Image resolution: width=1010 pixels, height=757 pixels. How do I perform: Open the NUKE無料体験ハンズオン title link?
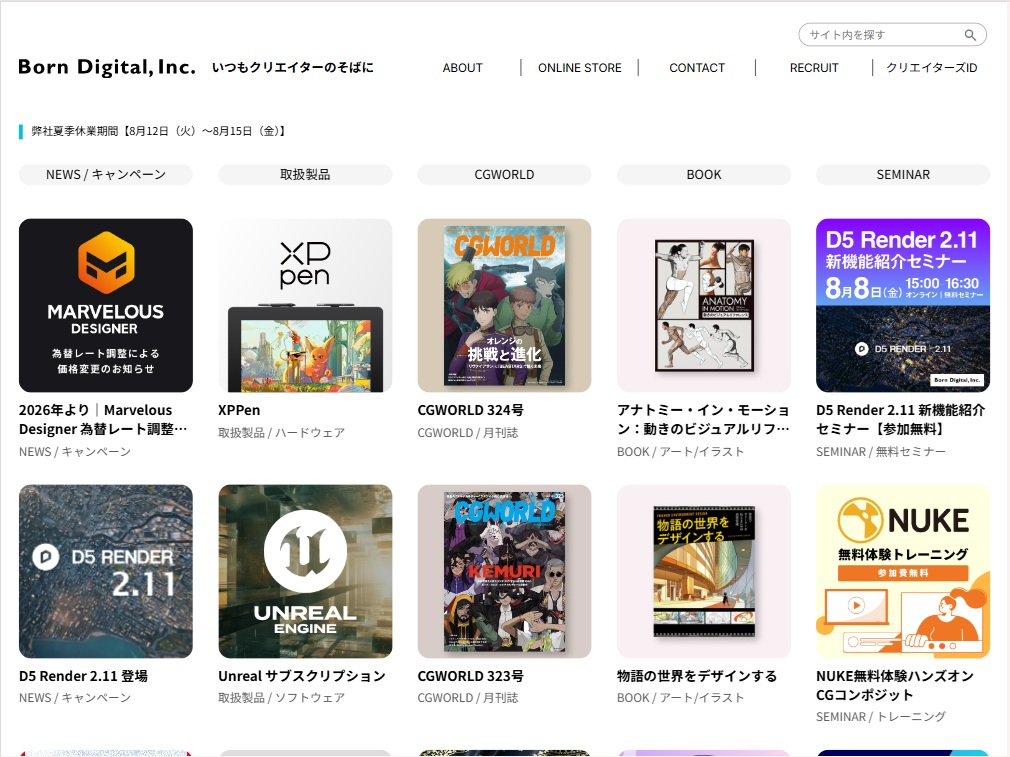click(895, 685)
